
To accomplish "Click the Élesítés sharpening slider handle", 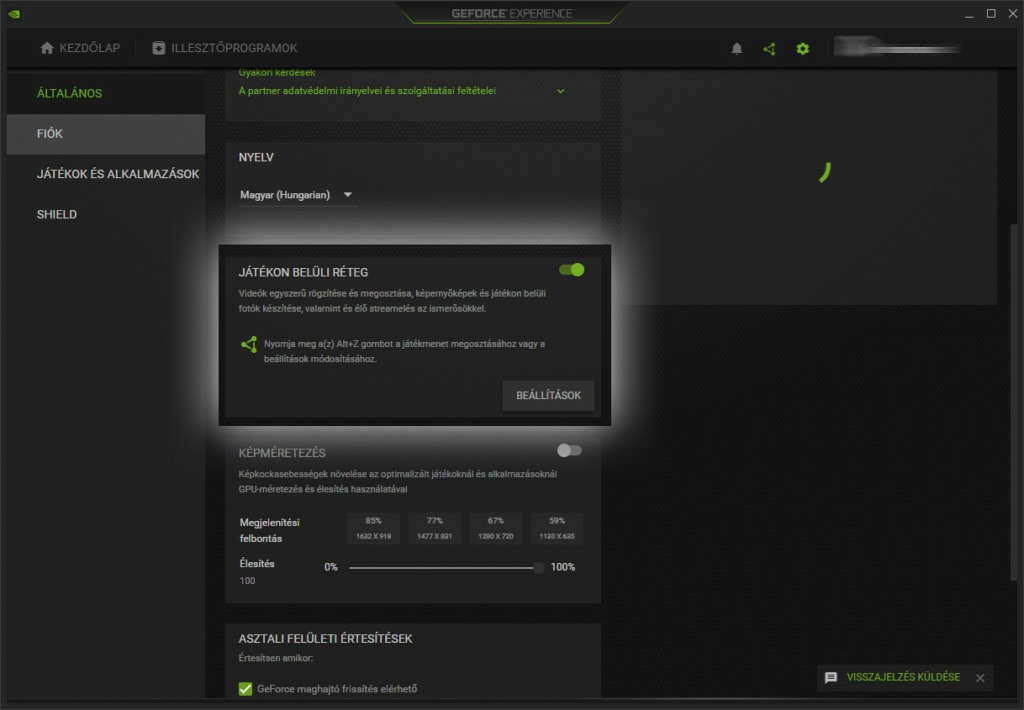I will (538, 568).
